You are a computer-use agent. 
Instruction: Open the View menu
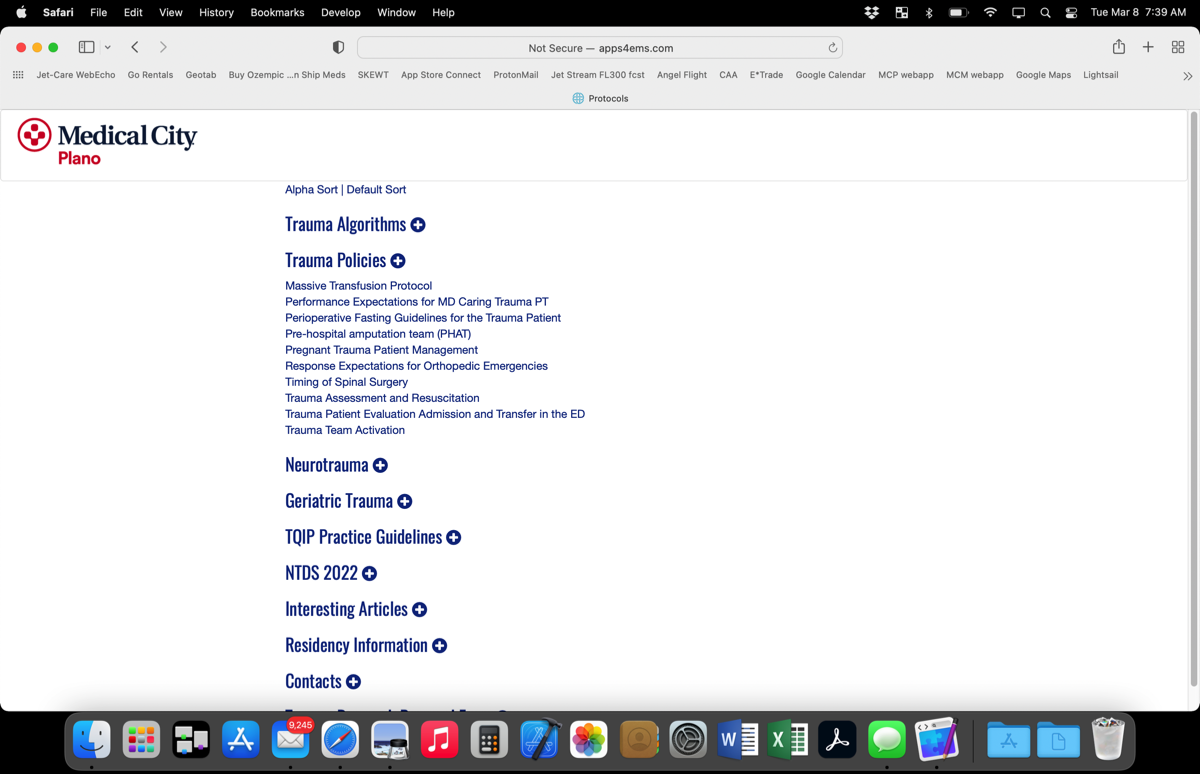171,13
